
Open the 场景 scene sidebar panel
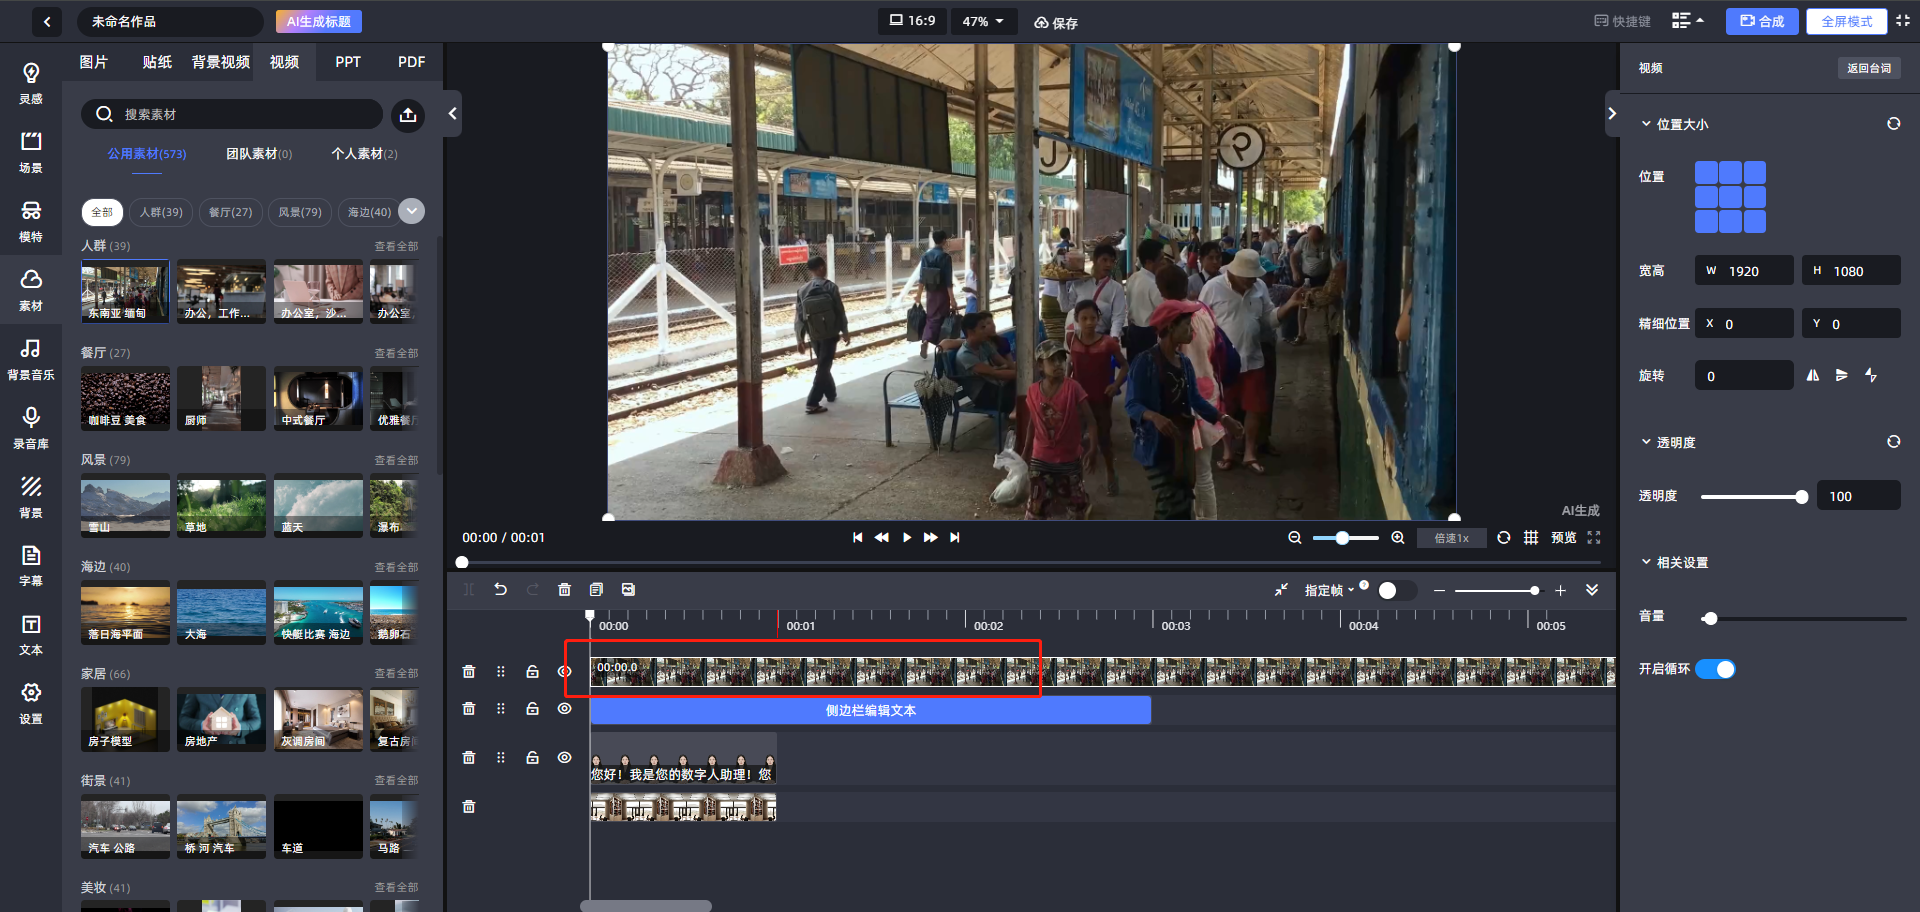pyautogui.click(x=31, y=152)
